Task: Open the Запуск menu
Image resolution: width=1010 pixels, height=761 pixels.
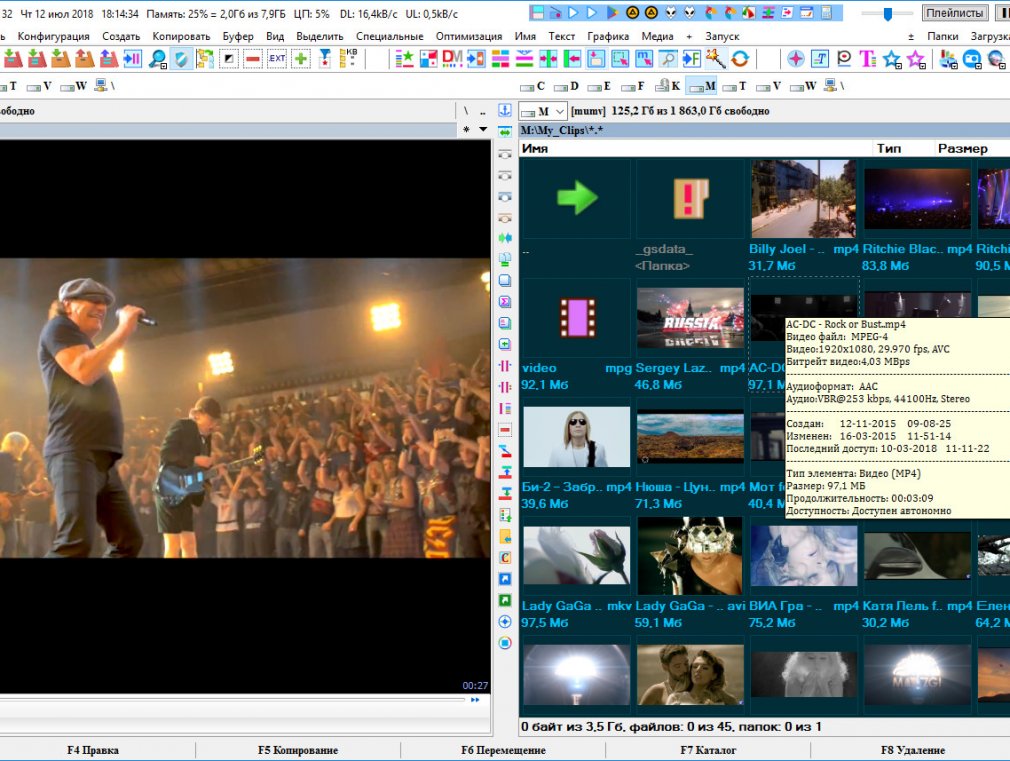Action: pos(722,37)
